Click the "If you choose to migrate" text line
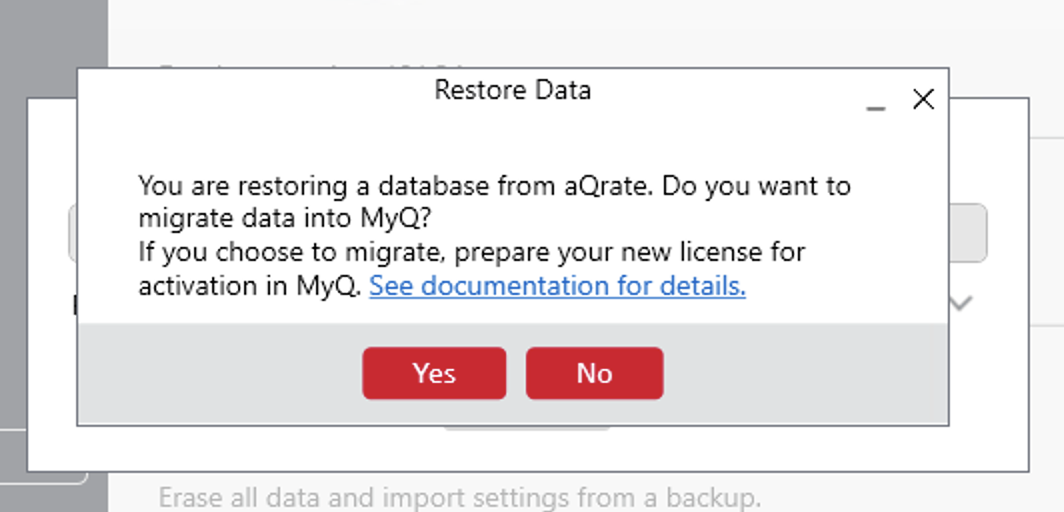 pos(471,251)
